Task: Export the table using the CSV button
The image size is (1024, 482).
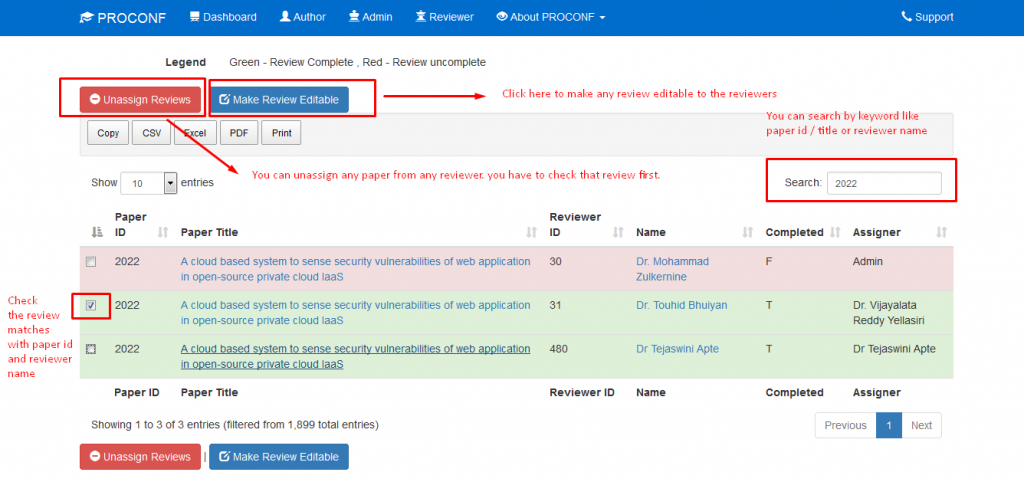Action: tap(151, 133)
